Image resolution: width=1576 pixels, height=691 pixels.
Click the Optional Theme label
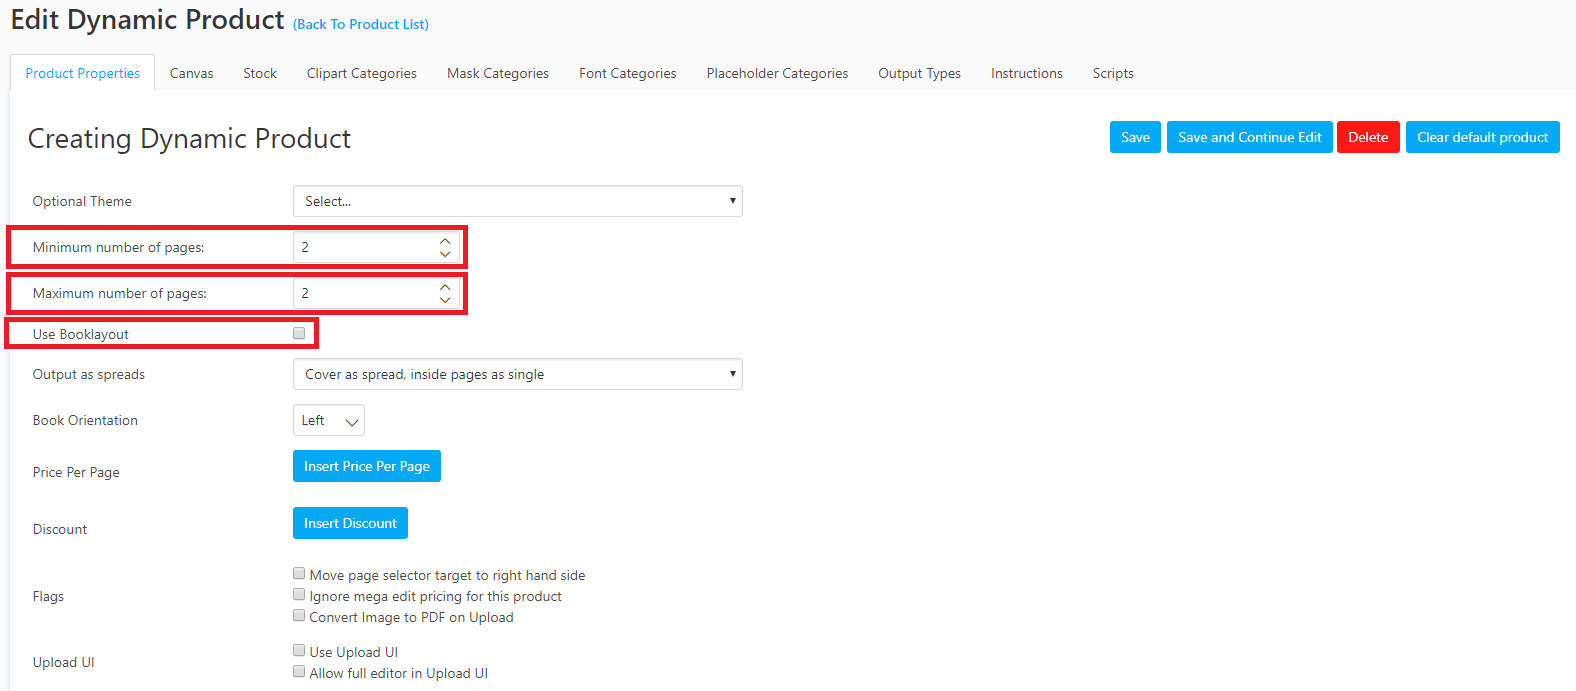(x=82, y=201)
